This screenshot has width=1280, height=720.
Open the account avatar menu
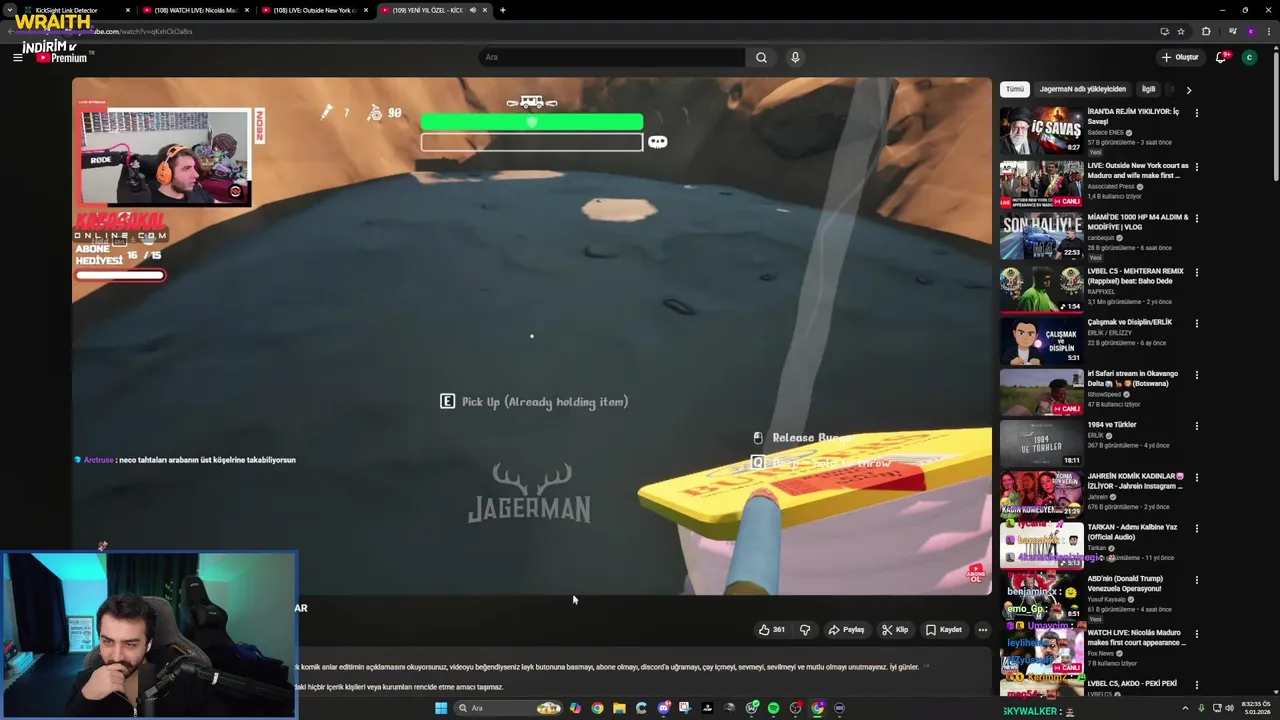point(1249,57)
